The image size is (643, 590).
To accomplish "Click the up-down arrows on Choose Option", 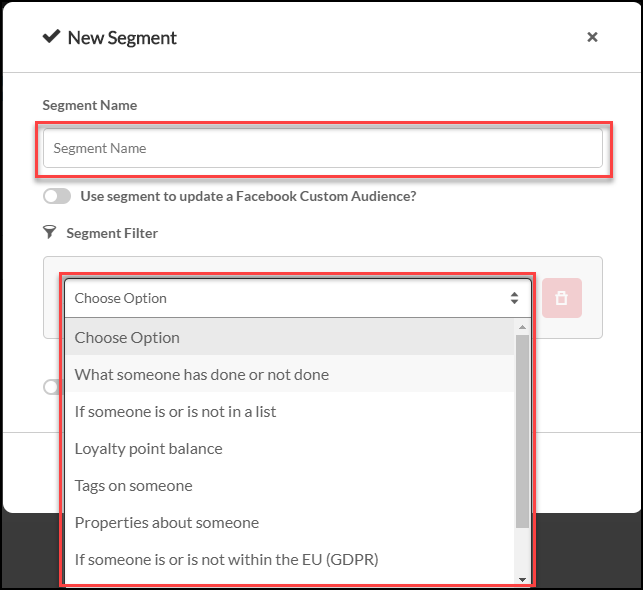I will click(514, 298).
